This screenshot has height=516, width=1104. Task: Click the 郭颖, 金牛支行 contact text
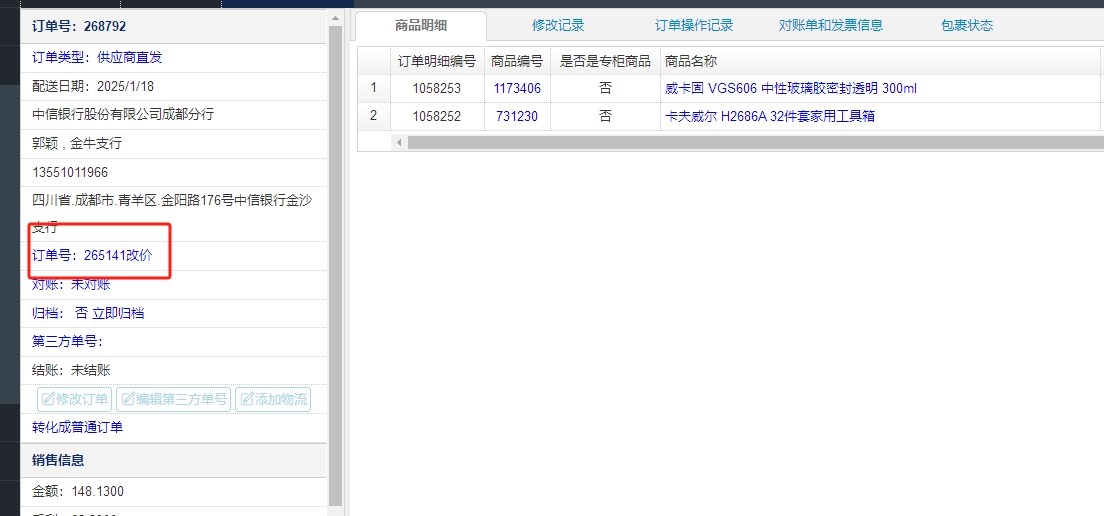point(77,144)
